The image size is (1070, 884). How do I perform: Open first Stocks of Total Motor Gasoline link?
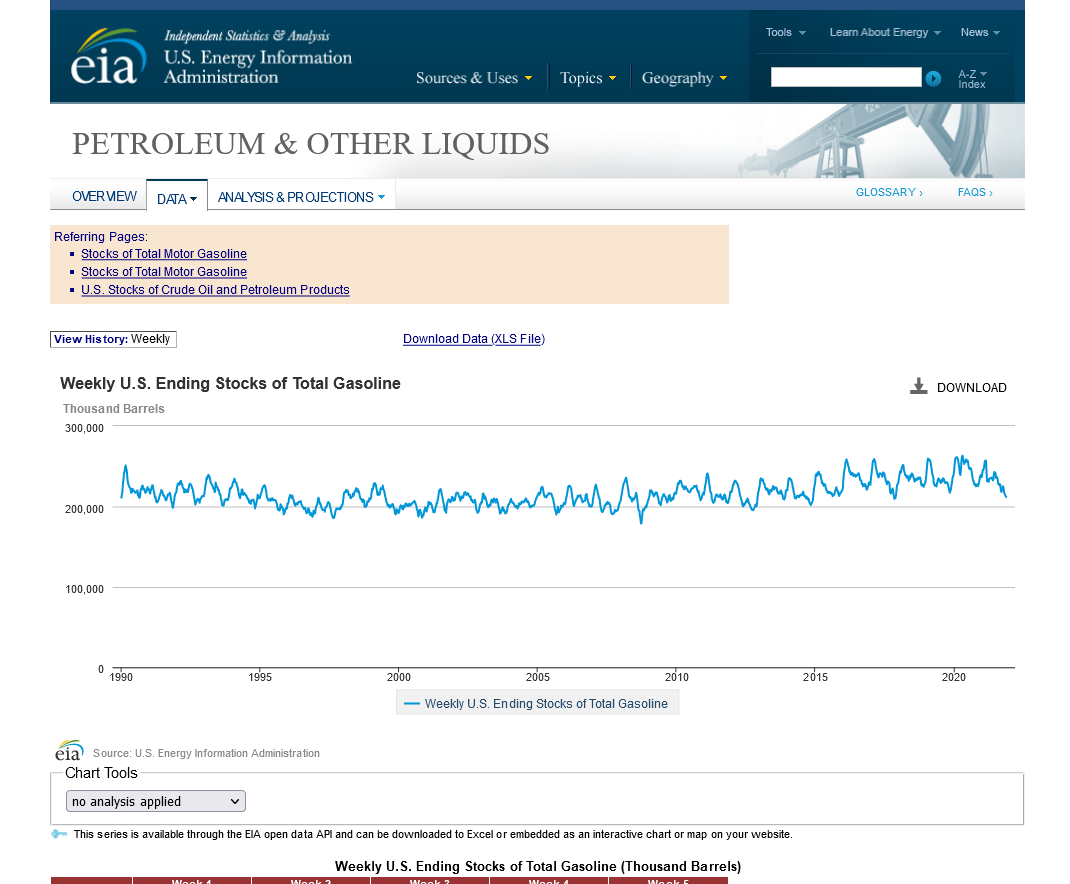click(x=164, y=253)
